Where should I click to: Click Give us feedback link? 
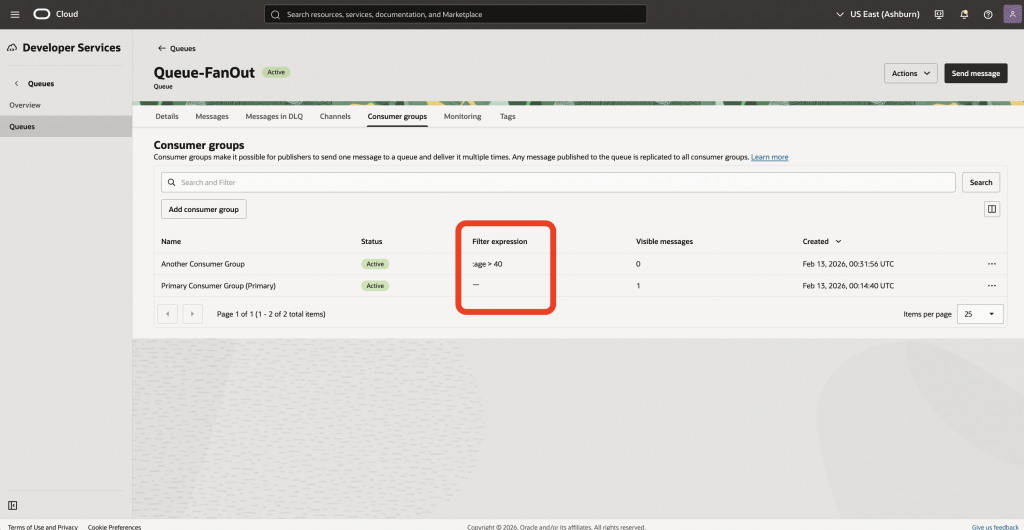tap(995, 526)
